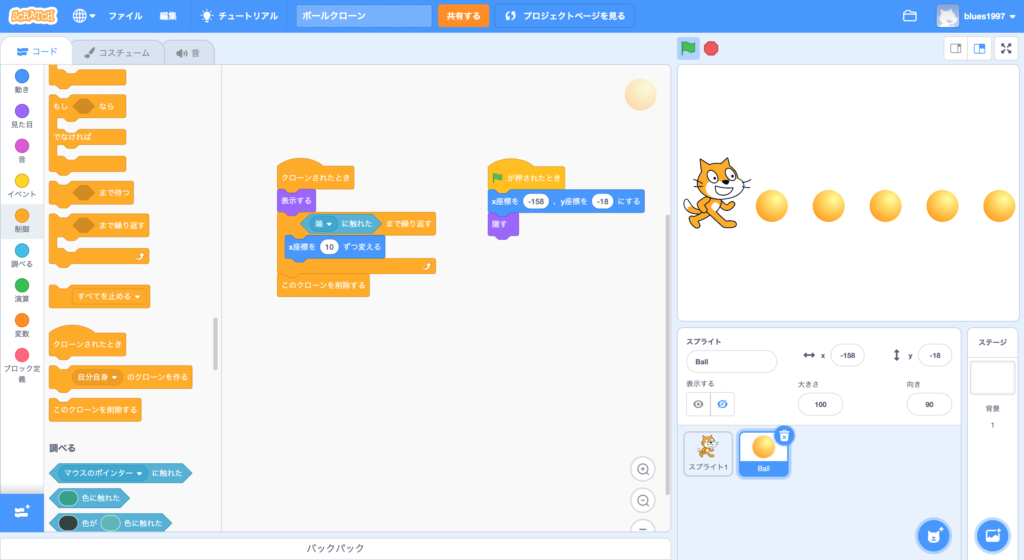Select the 変数 block category
1024x560 pixels.
coord(22,325)
